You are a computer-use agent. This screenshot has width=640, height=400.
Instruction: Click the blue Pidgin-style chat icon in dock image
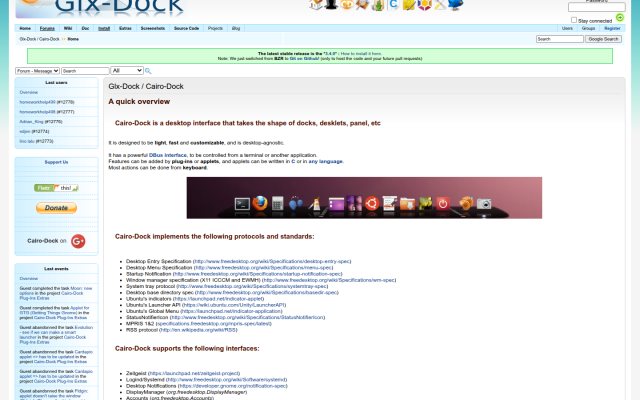tap(296, 203)
